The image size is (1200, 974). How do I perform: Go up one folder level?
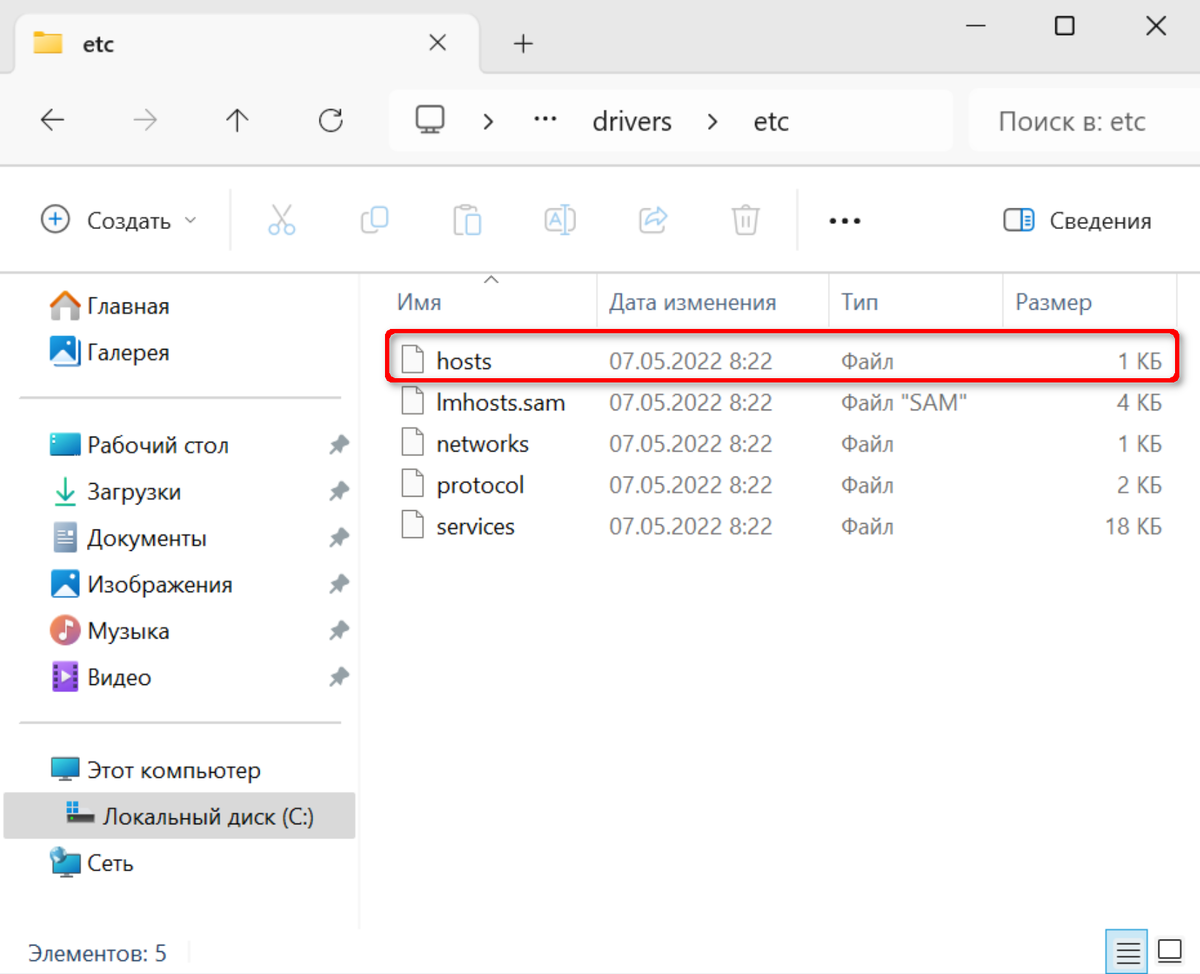click(237, 121)
